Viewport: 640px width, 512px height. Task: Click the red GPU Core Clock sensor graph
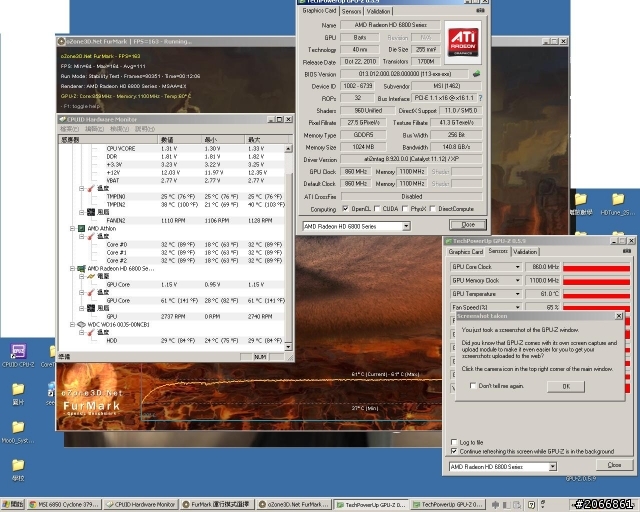[596, 268]
